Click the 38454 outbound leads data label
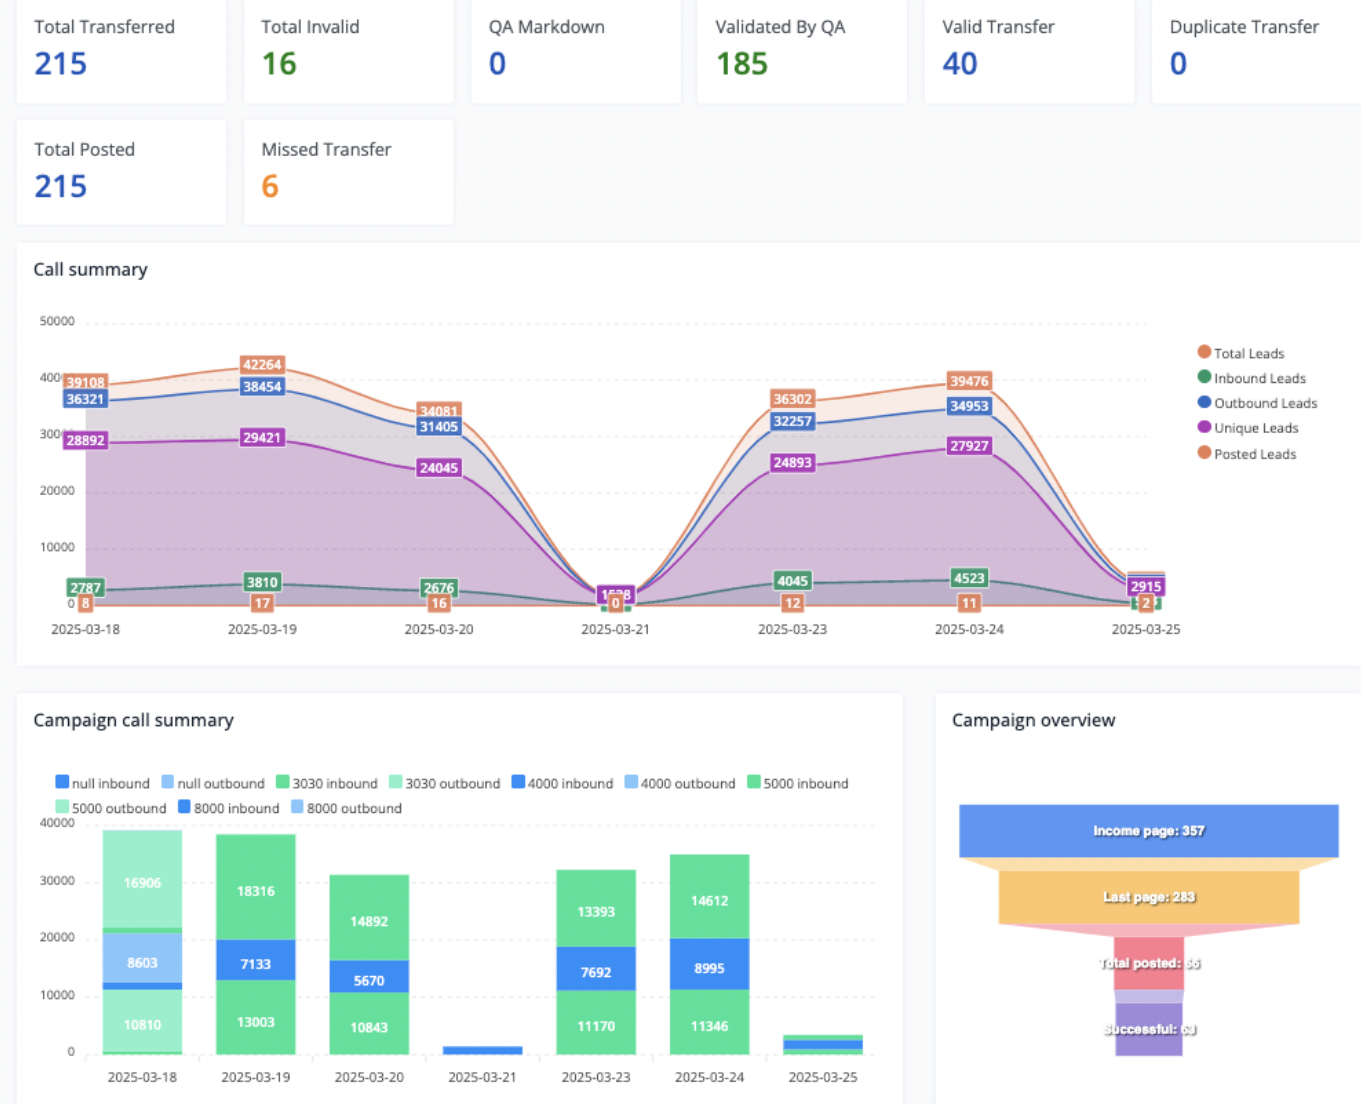Image resolution: width=1361 pixels, height=1105 pixels. 262,387
